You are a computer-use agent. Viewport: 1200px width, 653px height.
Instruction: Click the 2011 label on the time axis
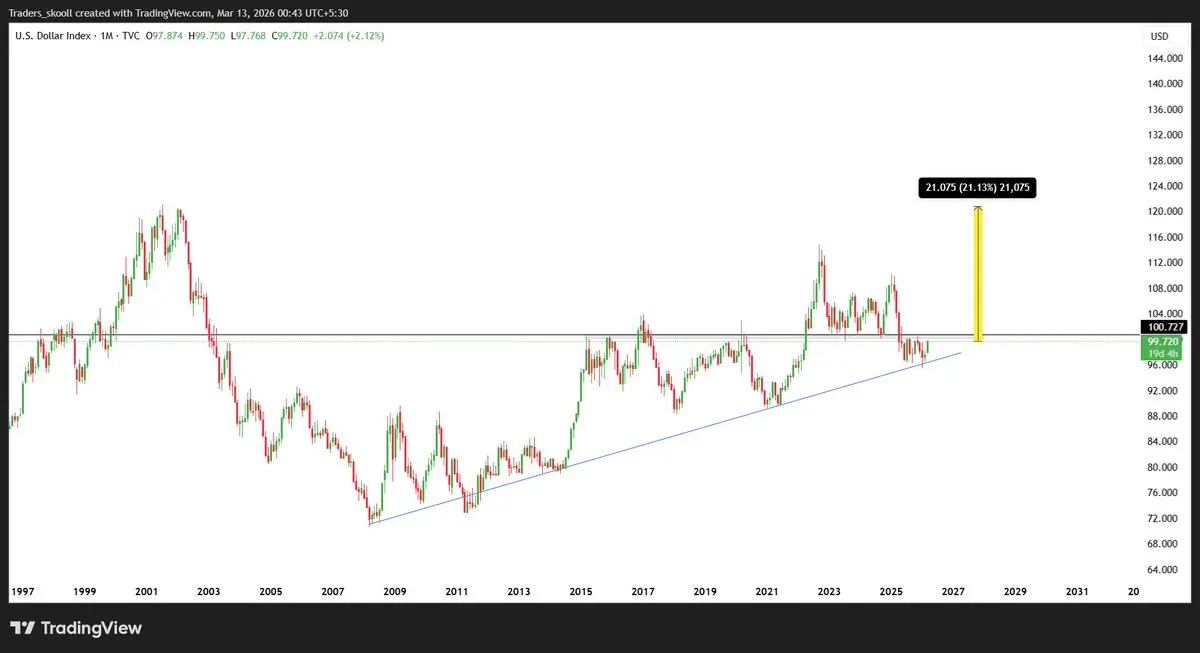click(x=457, y=592)
